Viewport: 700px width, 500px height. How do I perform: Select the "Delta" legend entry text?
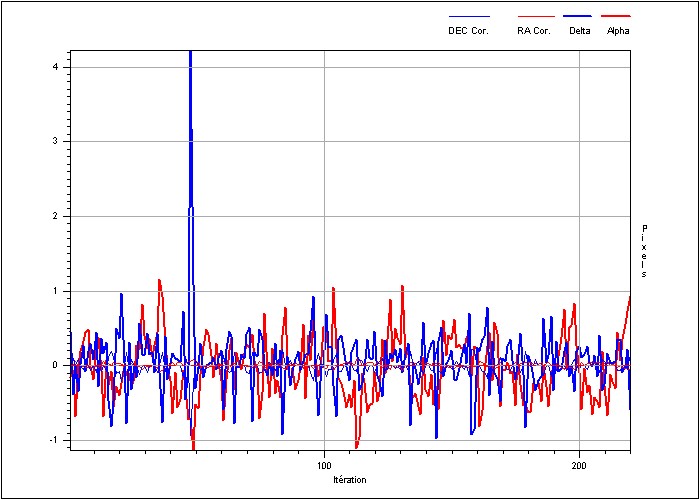click(580, 31)
